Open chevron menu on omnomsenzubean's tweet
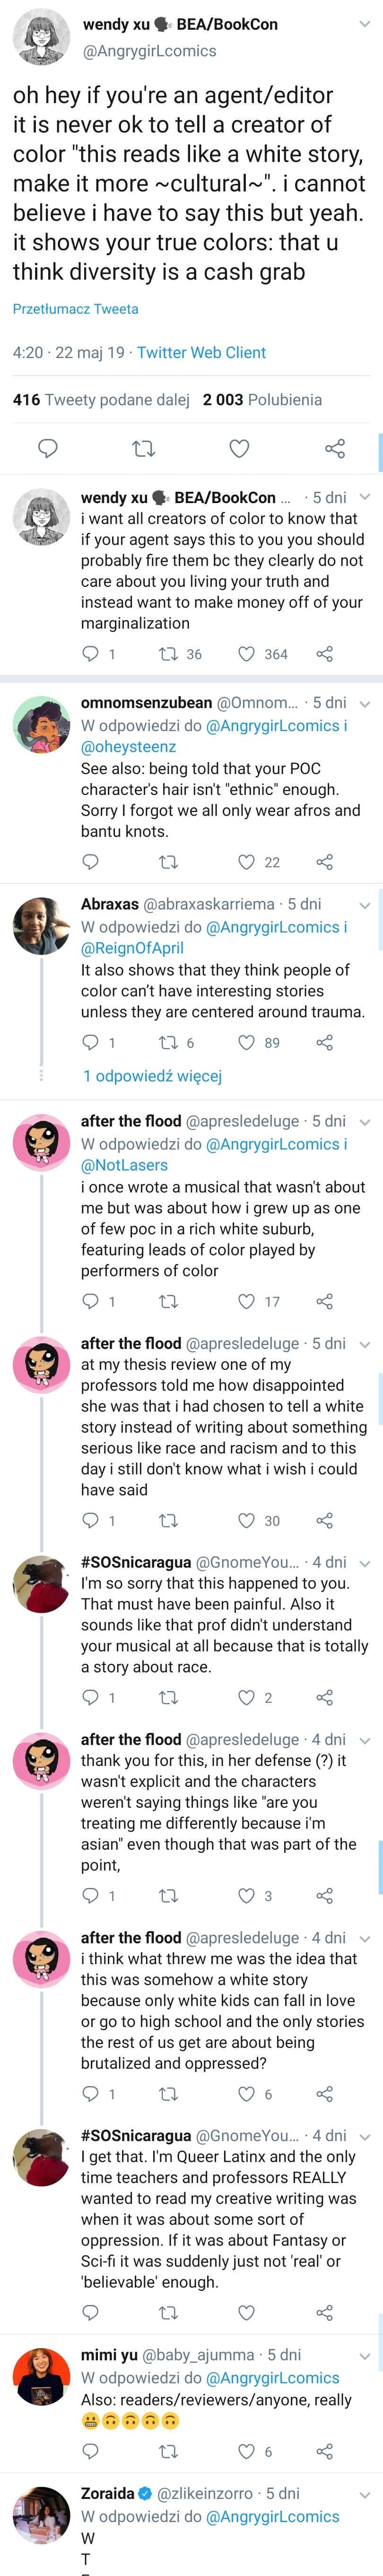The image size is (383, 2576). tap(364, 704)
